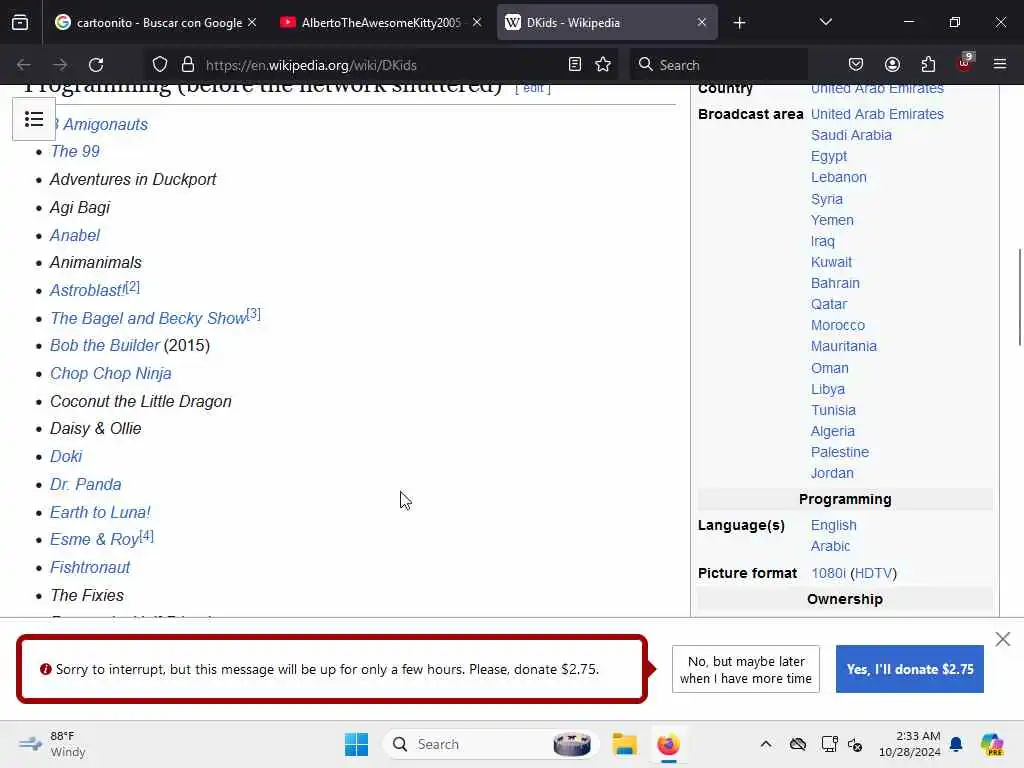
Task: Open weather widget 88°F Windy
Action: pyautogui.click(x=52, y=744)
